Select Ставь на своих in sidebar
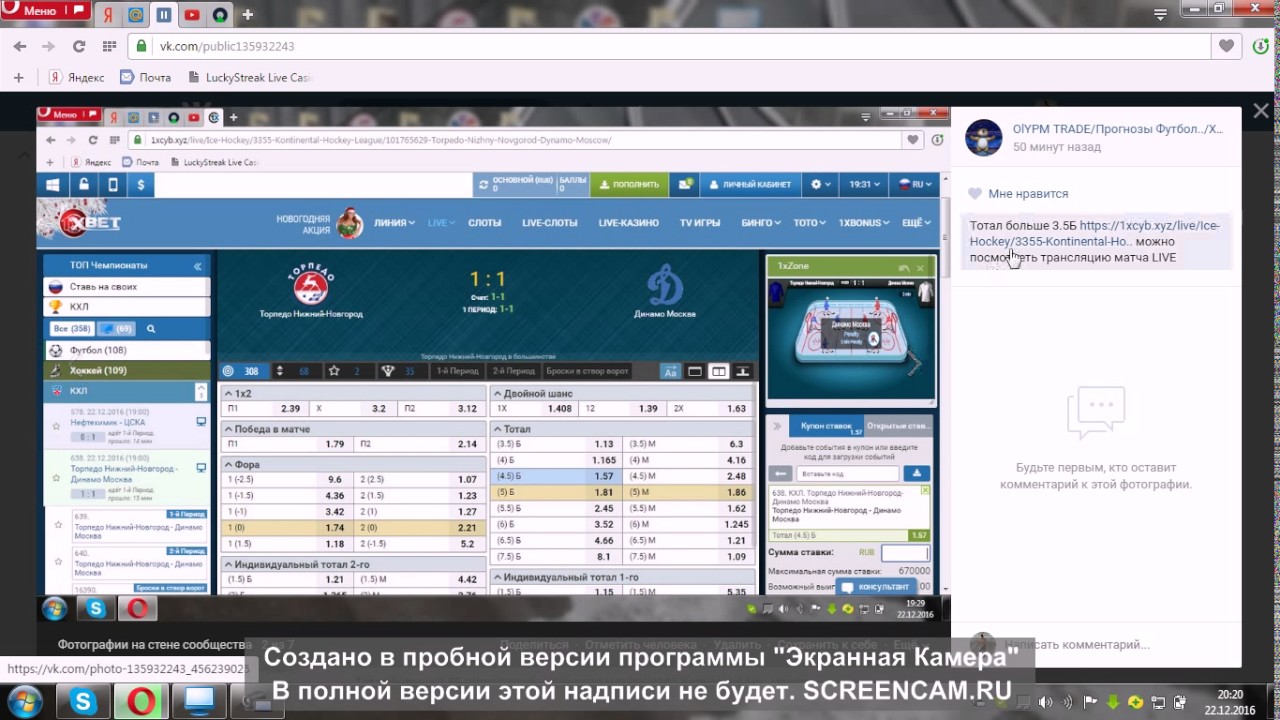 pos(127,287)
